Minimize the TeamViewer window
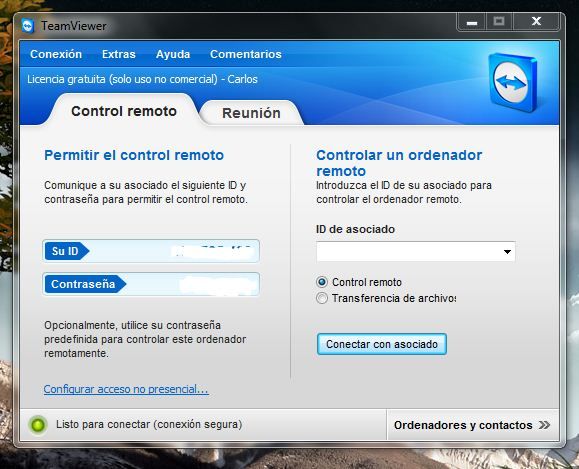 pos(472,22)
